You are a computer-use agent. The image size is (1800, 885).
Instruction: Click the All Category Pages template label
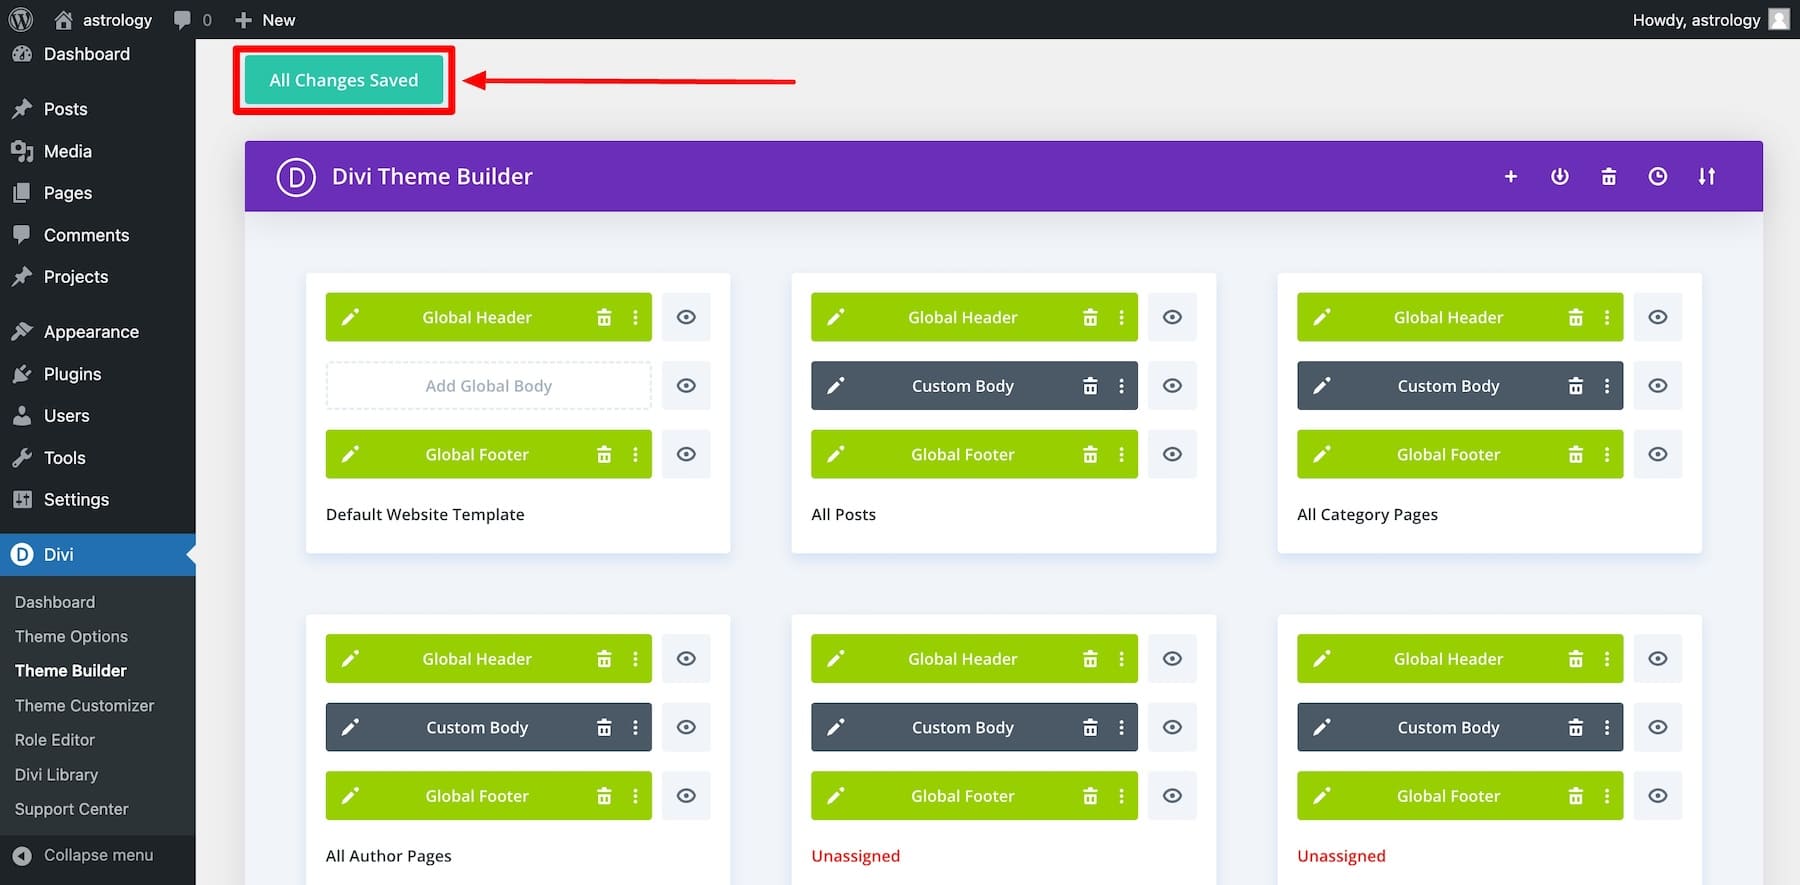(1367, 514)
